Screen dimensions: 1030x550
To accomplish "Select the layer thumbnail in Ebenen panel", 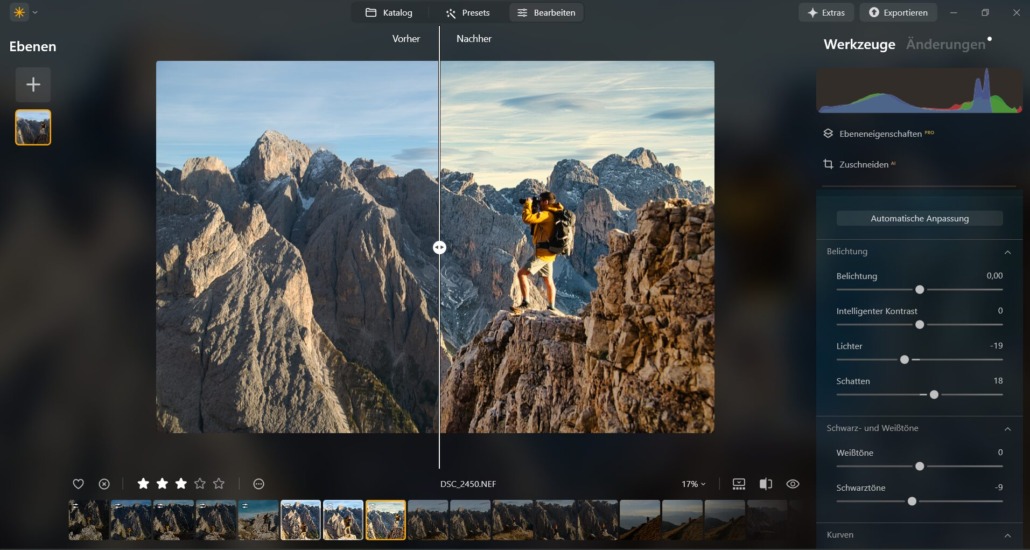I will (33, 127).
